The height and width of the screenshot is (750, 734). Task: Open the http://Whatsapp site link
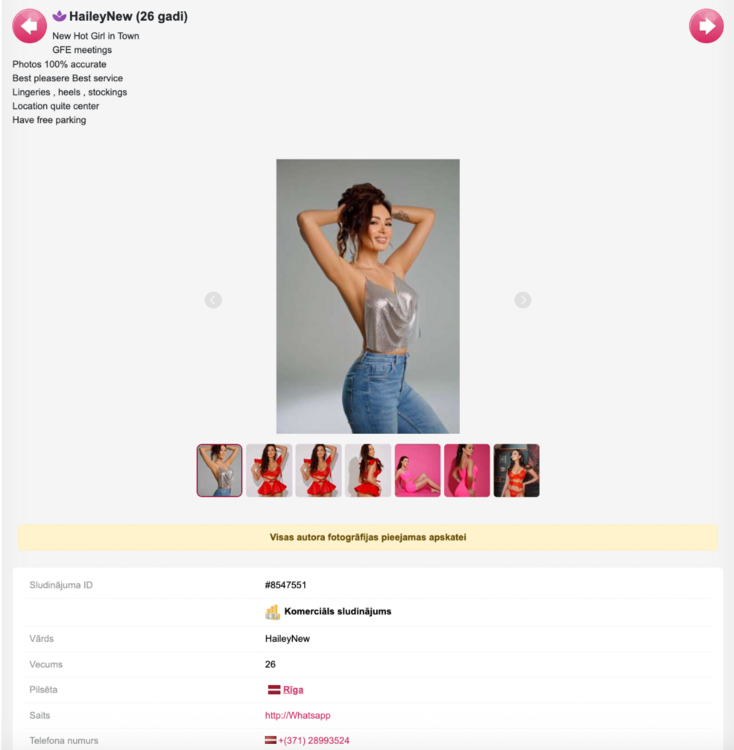297,715
